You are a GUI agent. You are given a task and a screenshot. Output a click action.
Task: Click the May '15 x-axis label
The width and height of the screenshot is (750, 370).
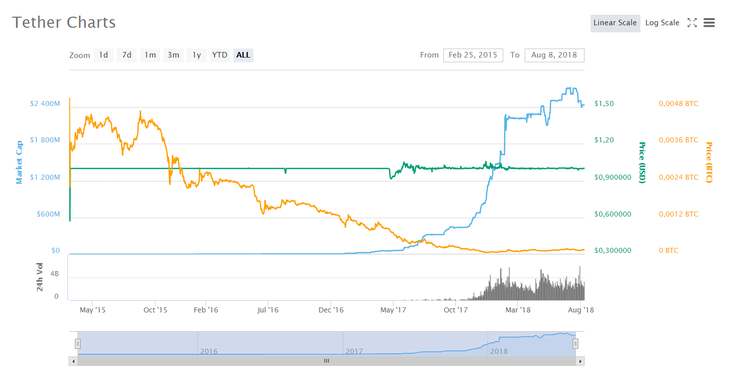pyautogui.click(x=93, y=310)
